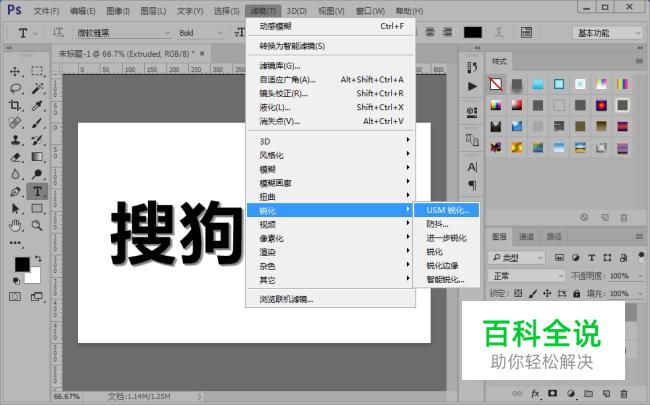Click 浏览联机滤镜 menu entry

(x=330, y=299)
